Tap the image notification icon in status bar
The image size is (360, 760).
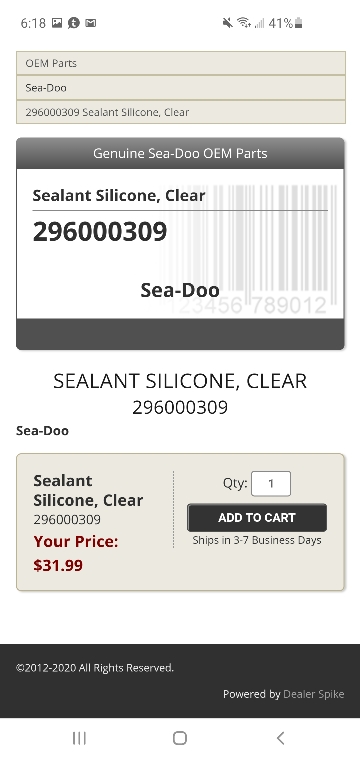(x=57, y=22)
